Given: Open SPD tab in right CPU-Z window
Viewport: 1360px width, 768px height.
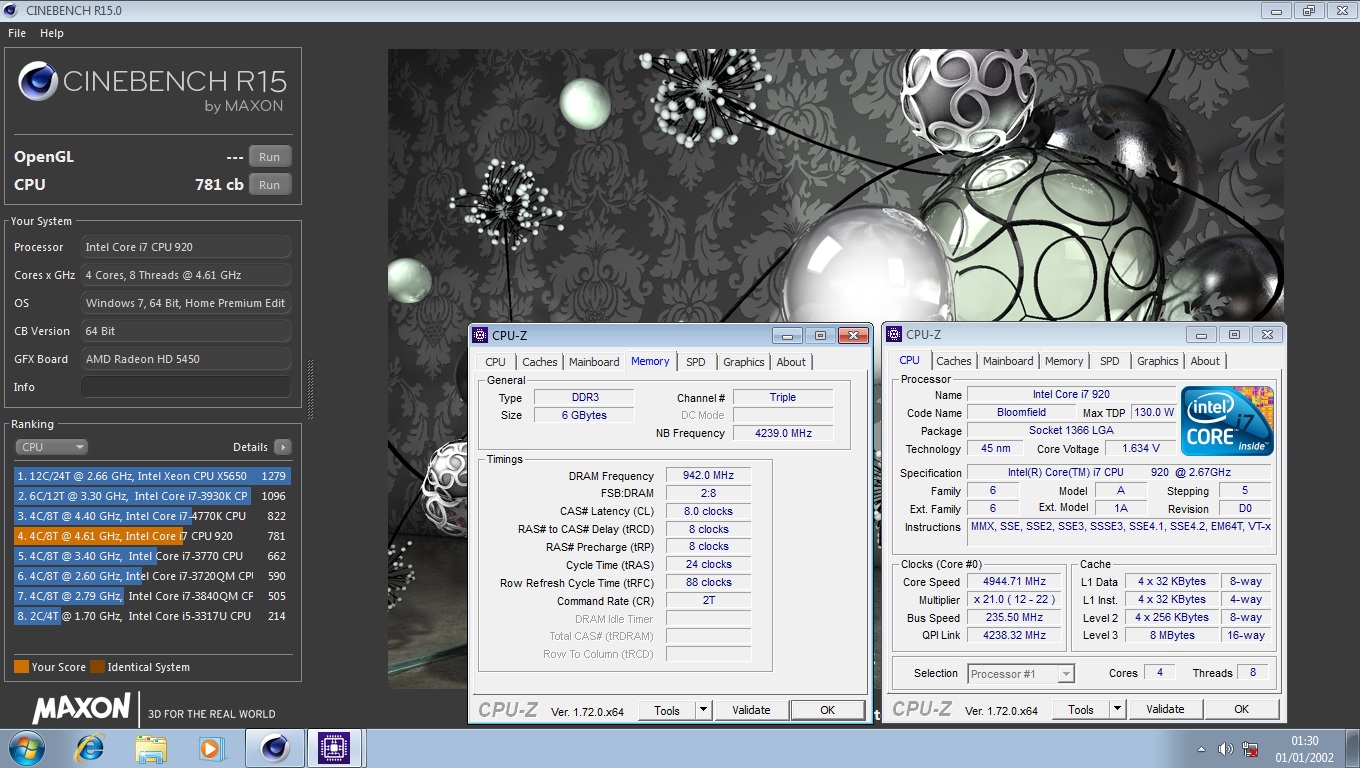Looking at the screenshot, I should pyautogui.click(x=1110, y=361).
